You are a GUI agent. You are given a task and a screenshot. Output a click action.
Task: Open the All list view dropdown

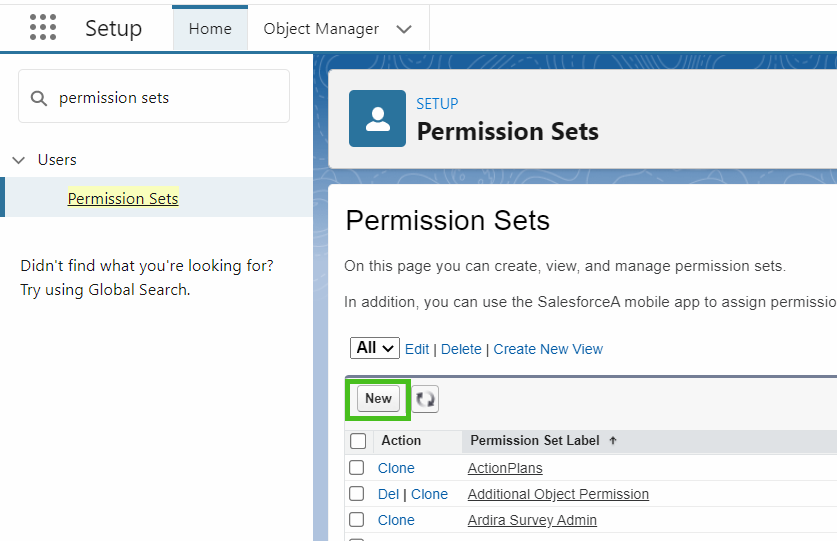[375, 348]
